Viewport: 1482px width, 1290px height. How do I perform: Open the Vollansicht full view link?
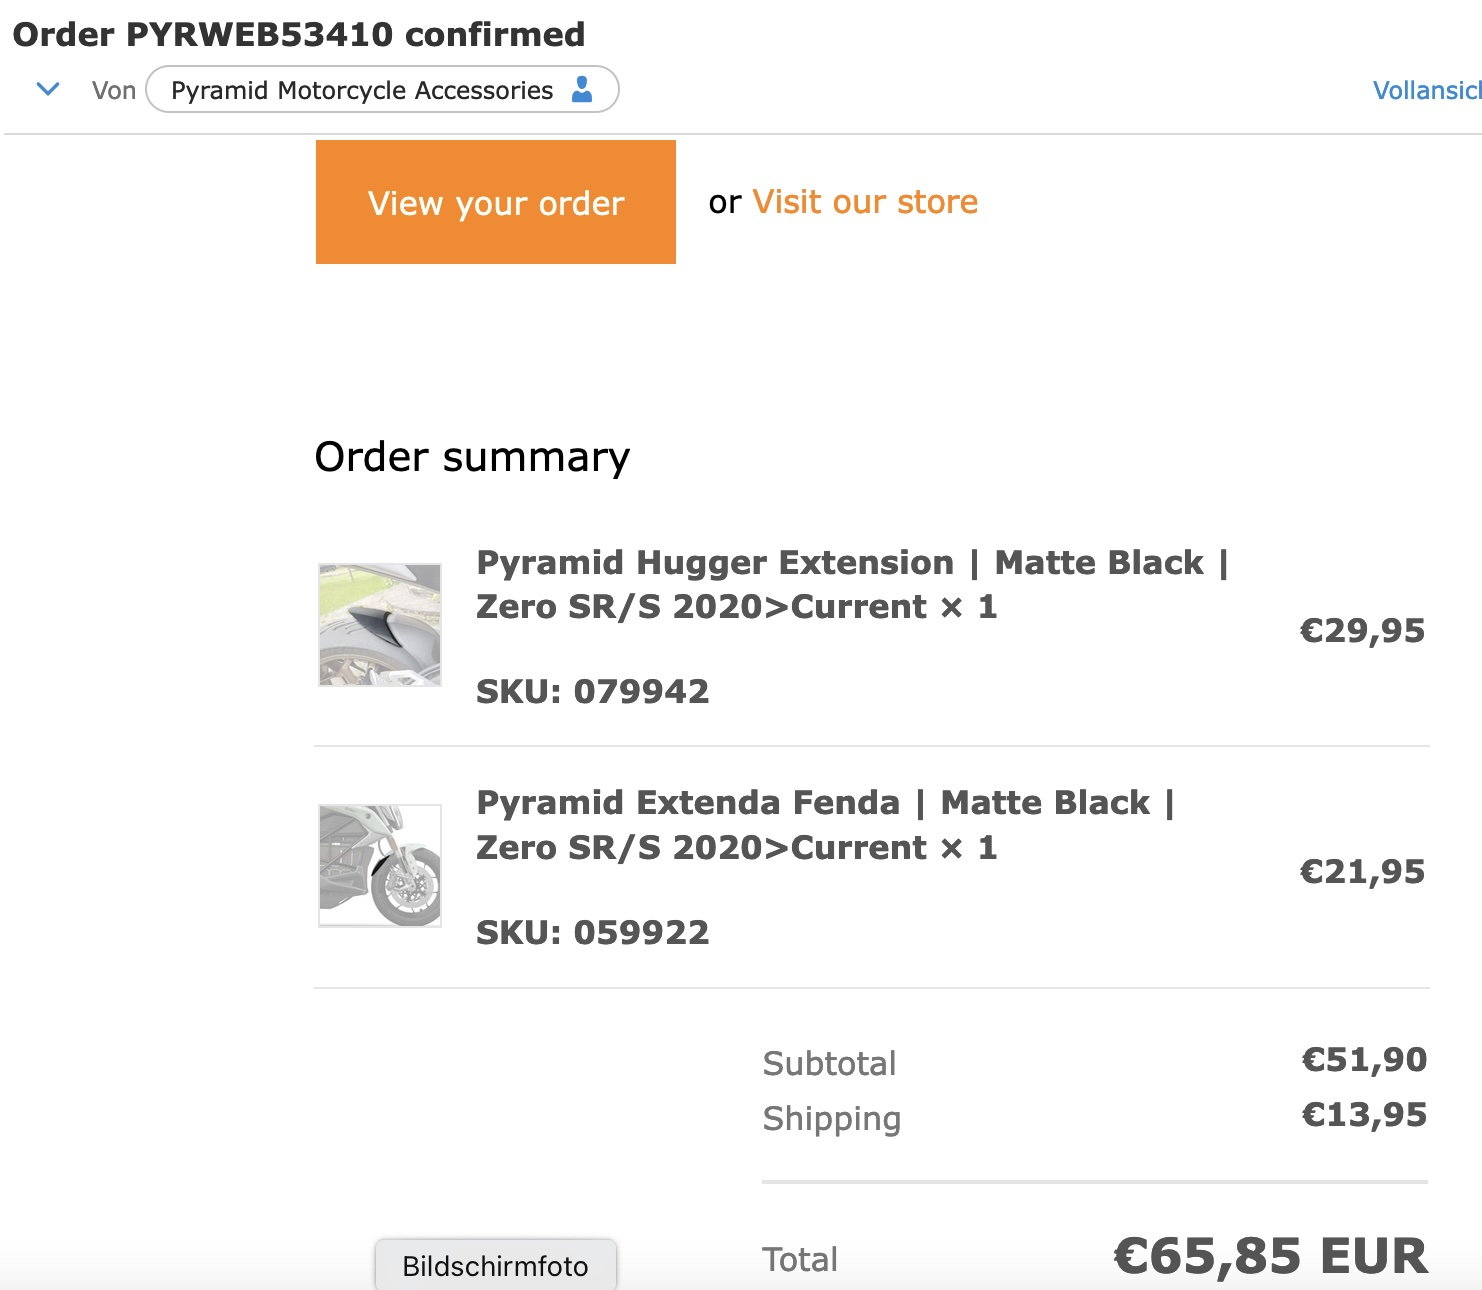pyautogui.click(x=1426, y=91)
